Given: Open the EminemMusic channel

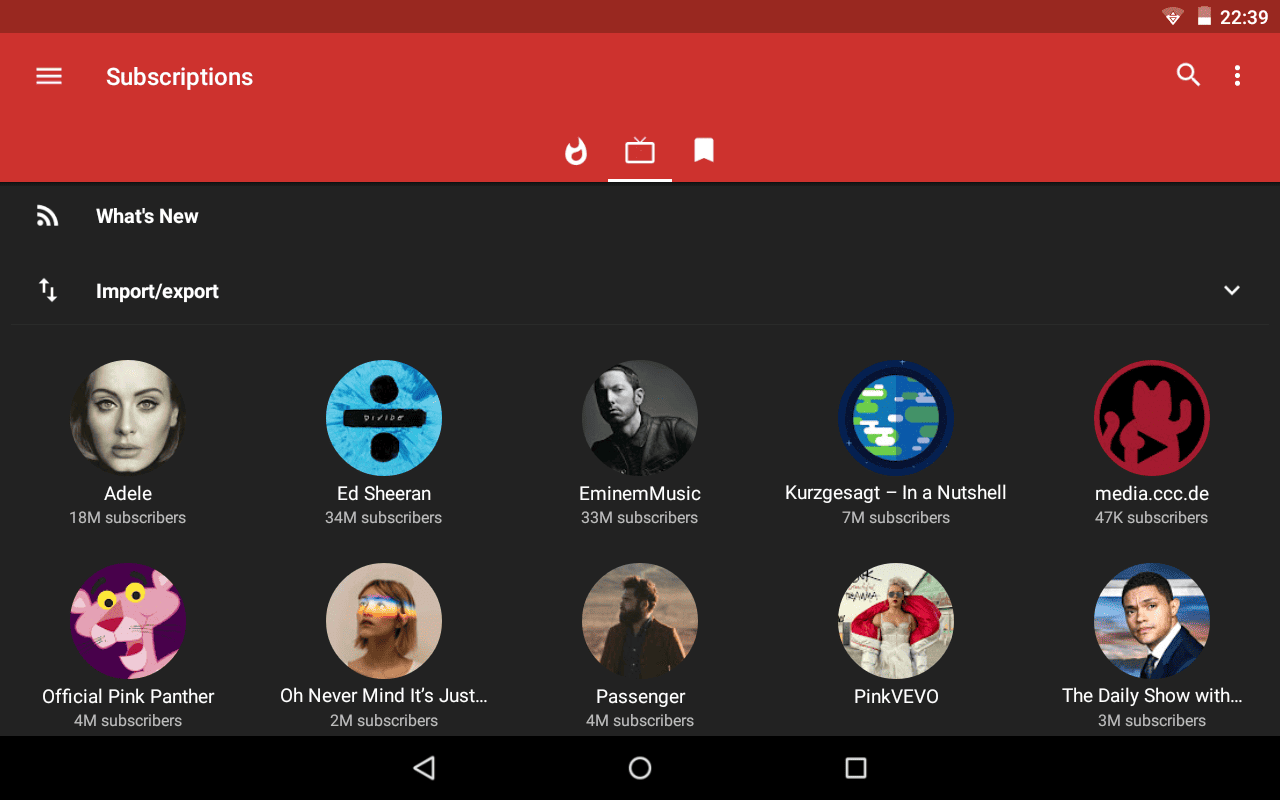Looking at the screenshot, I should click(x=640, y=418).
